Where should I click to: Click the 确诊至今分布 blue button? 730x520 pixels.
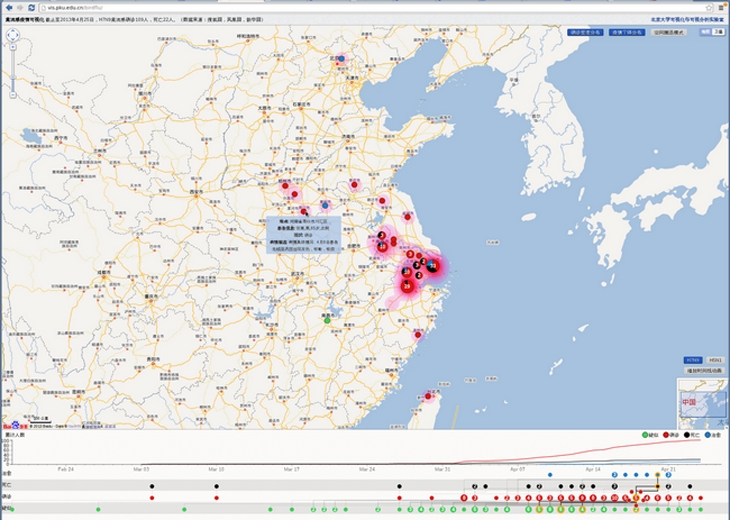pyautogui.click(x=585, y=32)
